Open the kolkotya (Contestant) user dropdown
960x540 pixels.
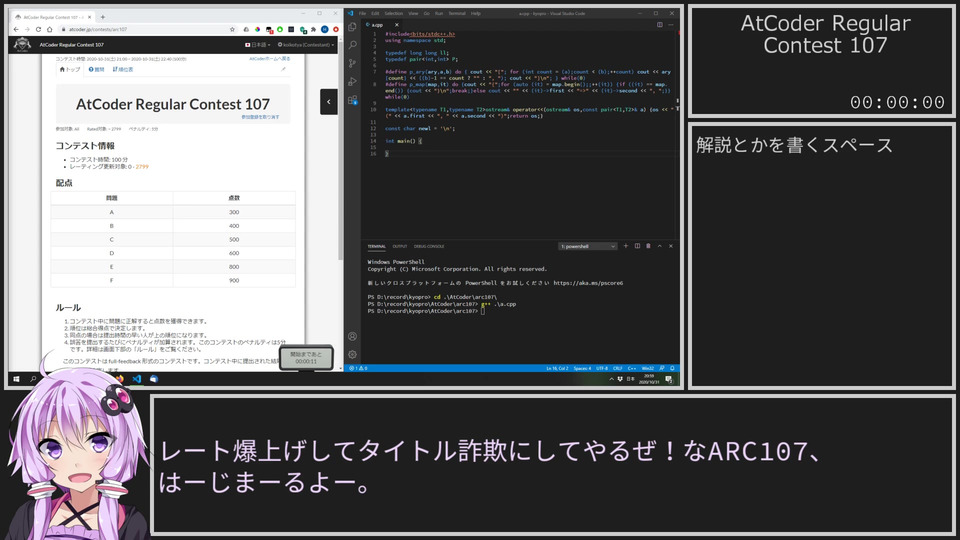[306, 45]
